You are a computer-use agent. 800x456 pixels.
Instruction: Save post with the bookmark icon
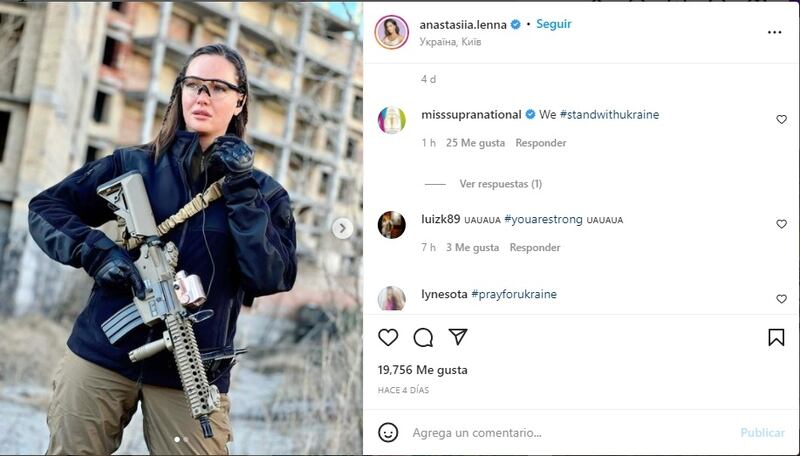pyautogui.click(x=776, y=337)
